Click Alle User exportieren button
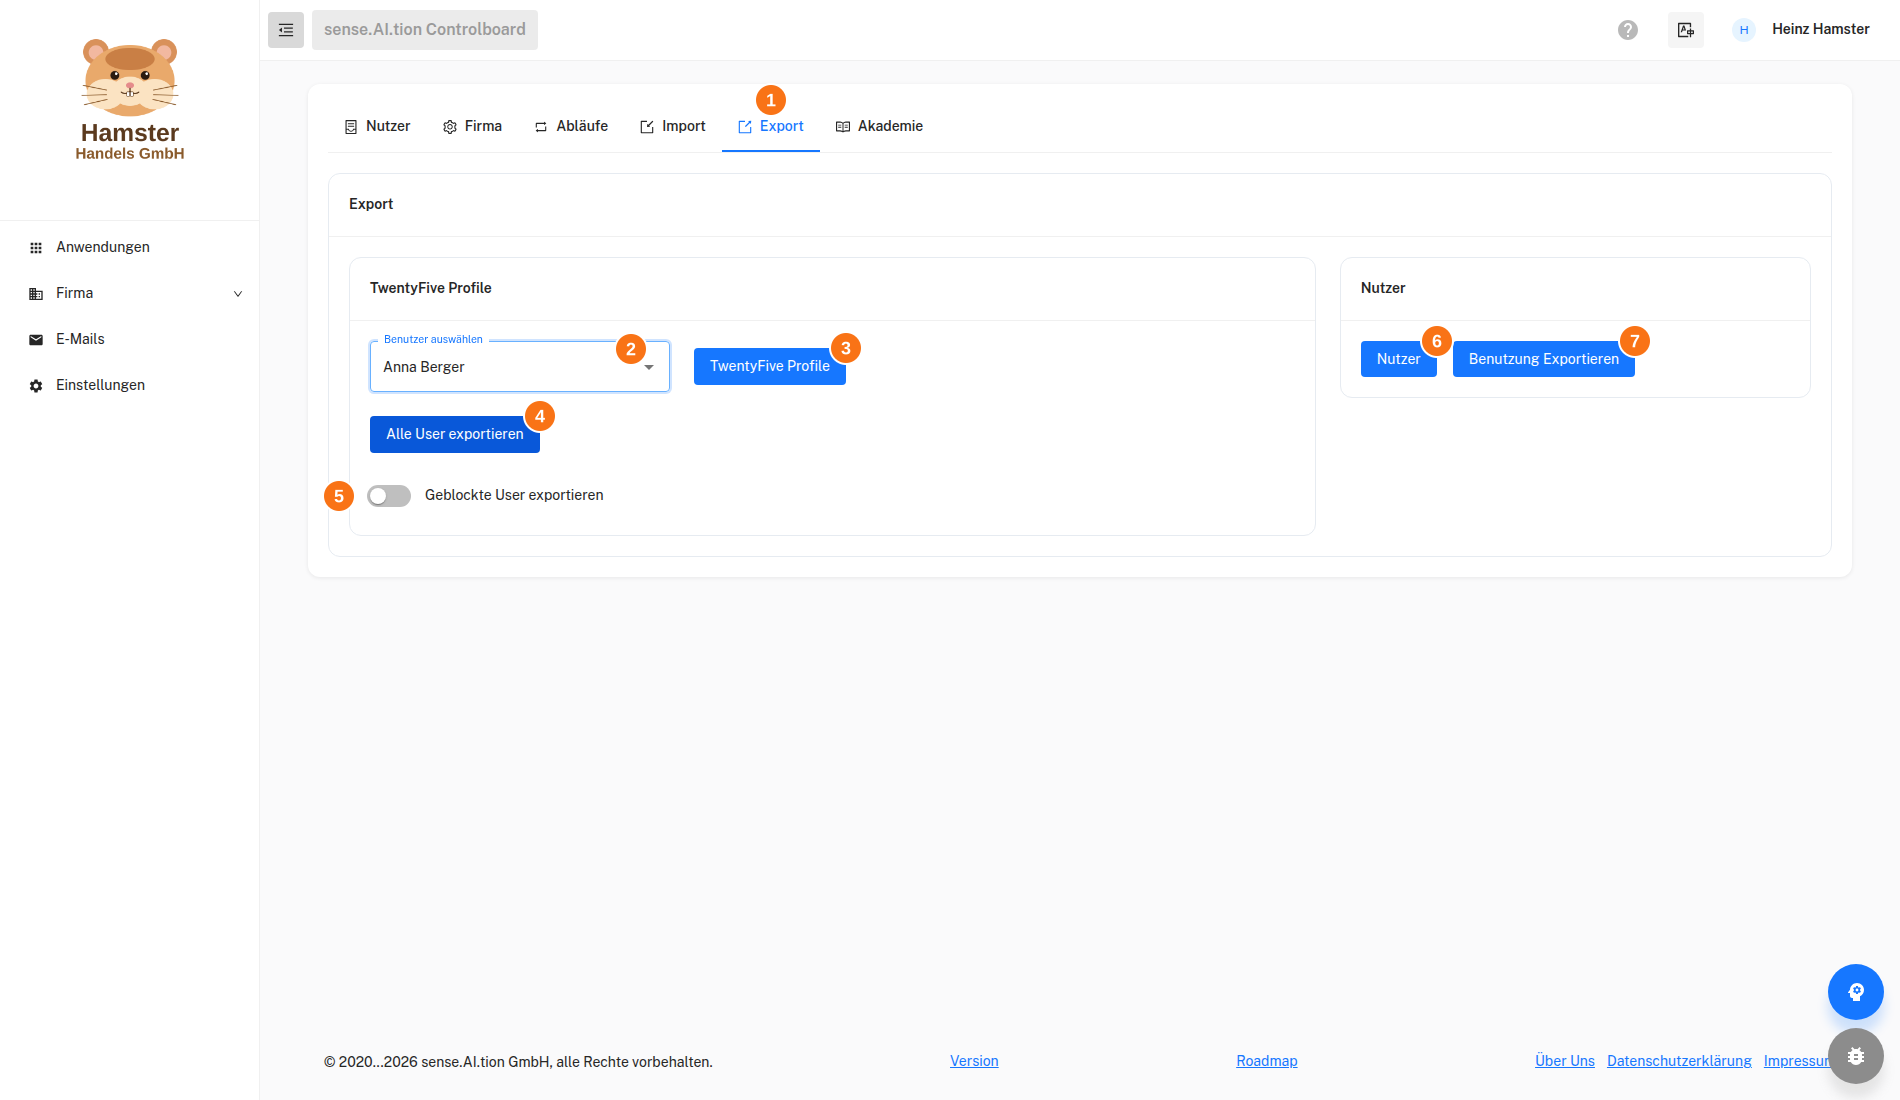 click(455, 434)
